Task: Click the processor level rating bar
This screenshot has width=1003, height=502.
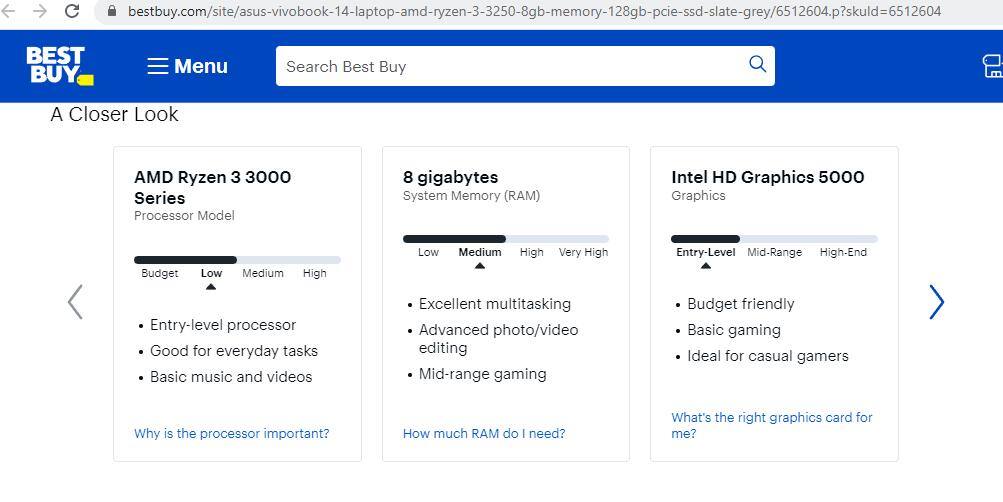Action: 237,260
